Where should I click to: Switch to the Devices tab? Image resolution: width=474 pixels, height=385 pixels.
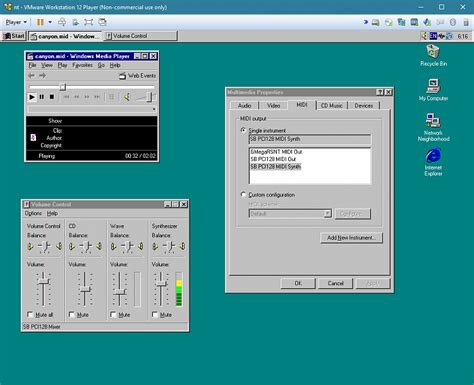click(364, 106)
